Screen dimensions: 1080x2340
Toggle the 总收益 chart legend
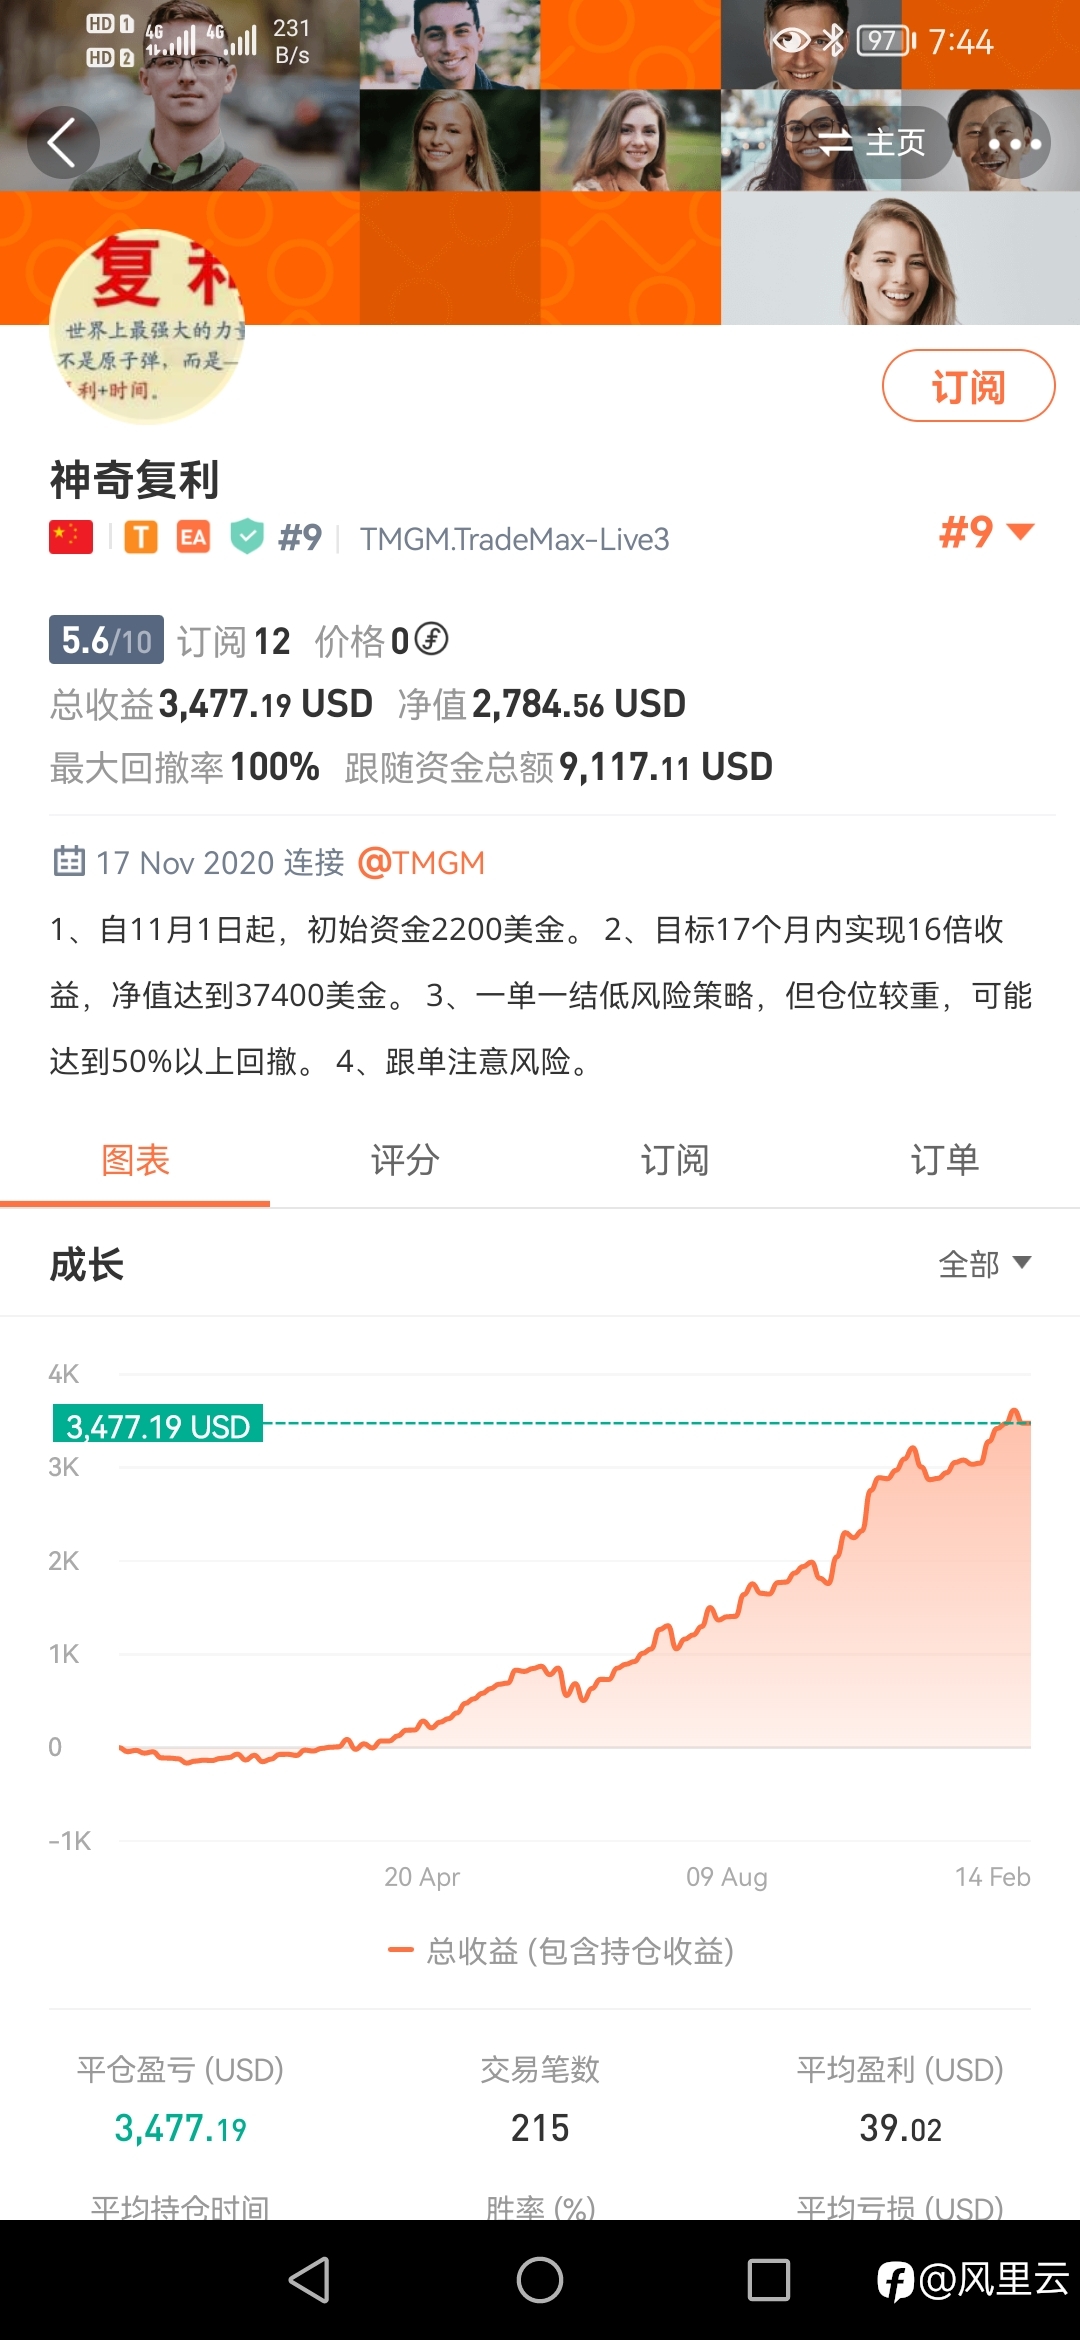pos(561,1950)
